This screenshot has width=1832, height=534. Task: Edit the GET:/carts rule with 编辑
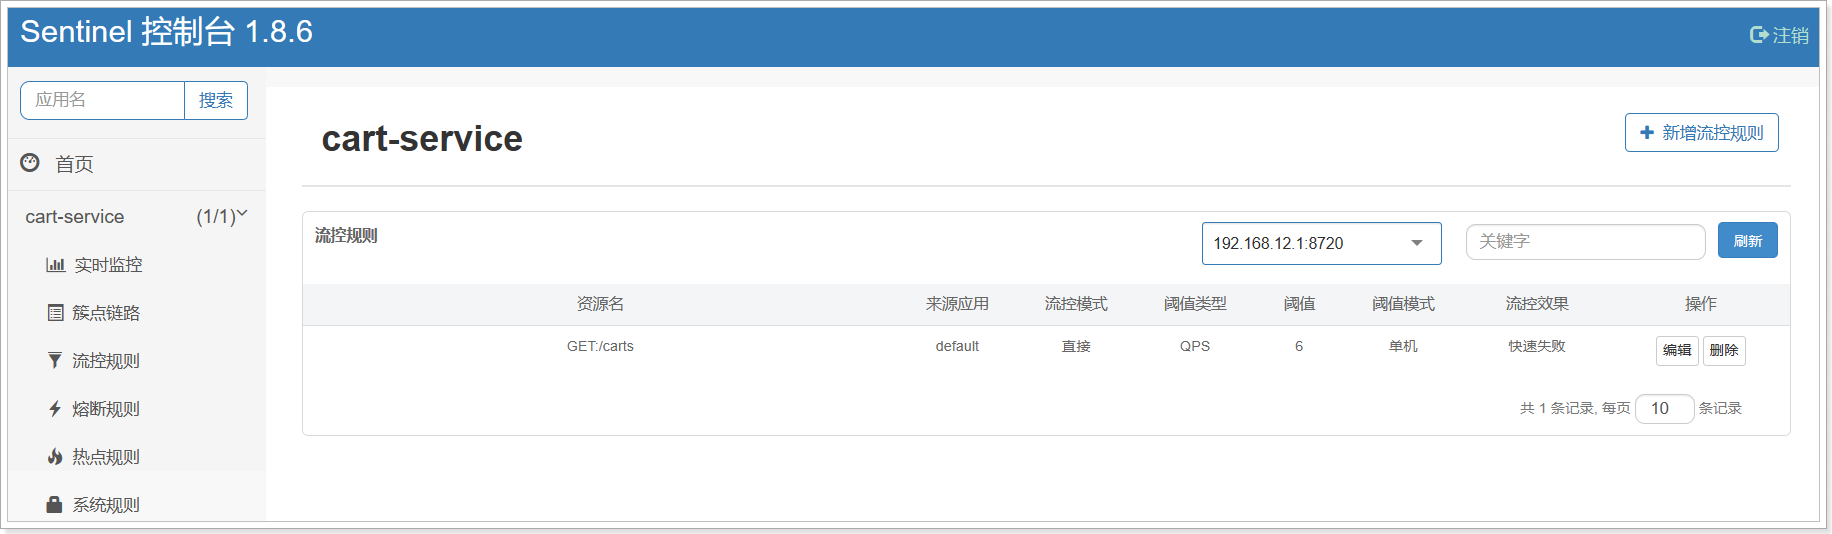point(1677,350)
